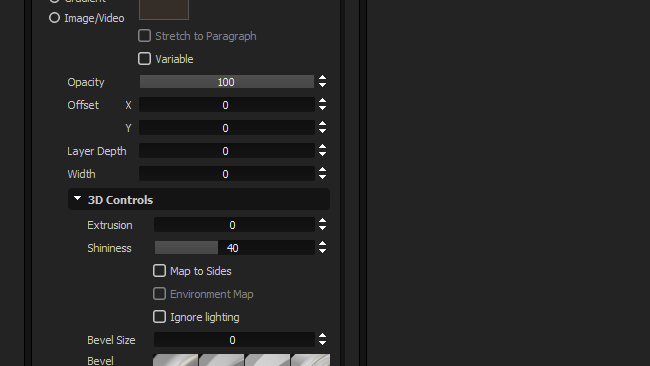Increase Width with the up arrow

323,170
